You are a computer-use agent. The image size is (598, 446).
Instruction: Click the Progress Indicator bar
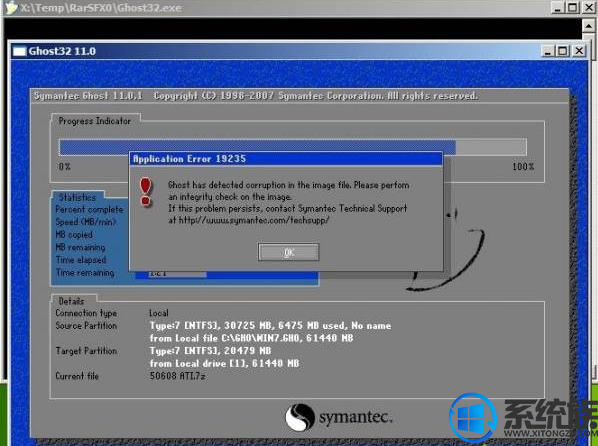tap(293, 147)
